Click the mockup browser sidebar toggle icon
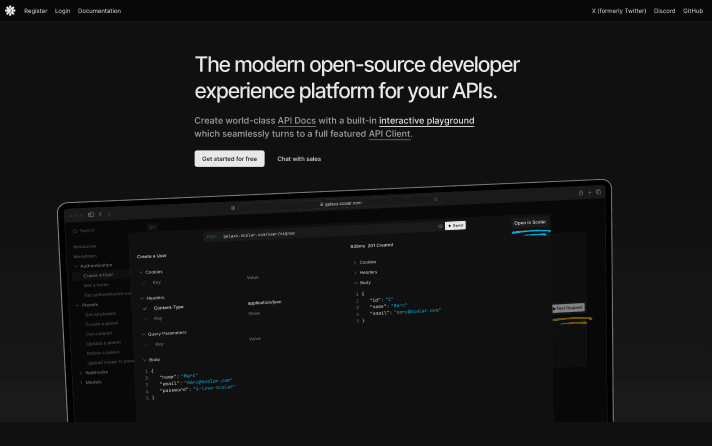712x446 pixels. pyautogui.click(x=91, y=214)
